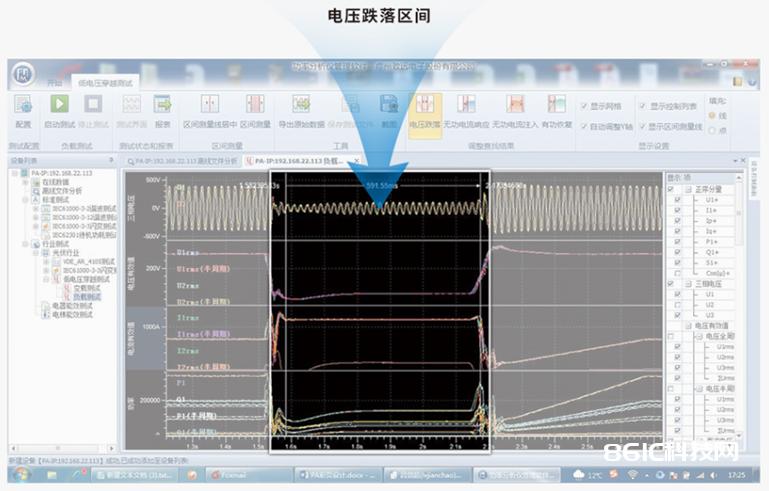Switch to 低电压穿越测试 ribbon tab
769x491 pixels.
[x=105, y=83]
